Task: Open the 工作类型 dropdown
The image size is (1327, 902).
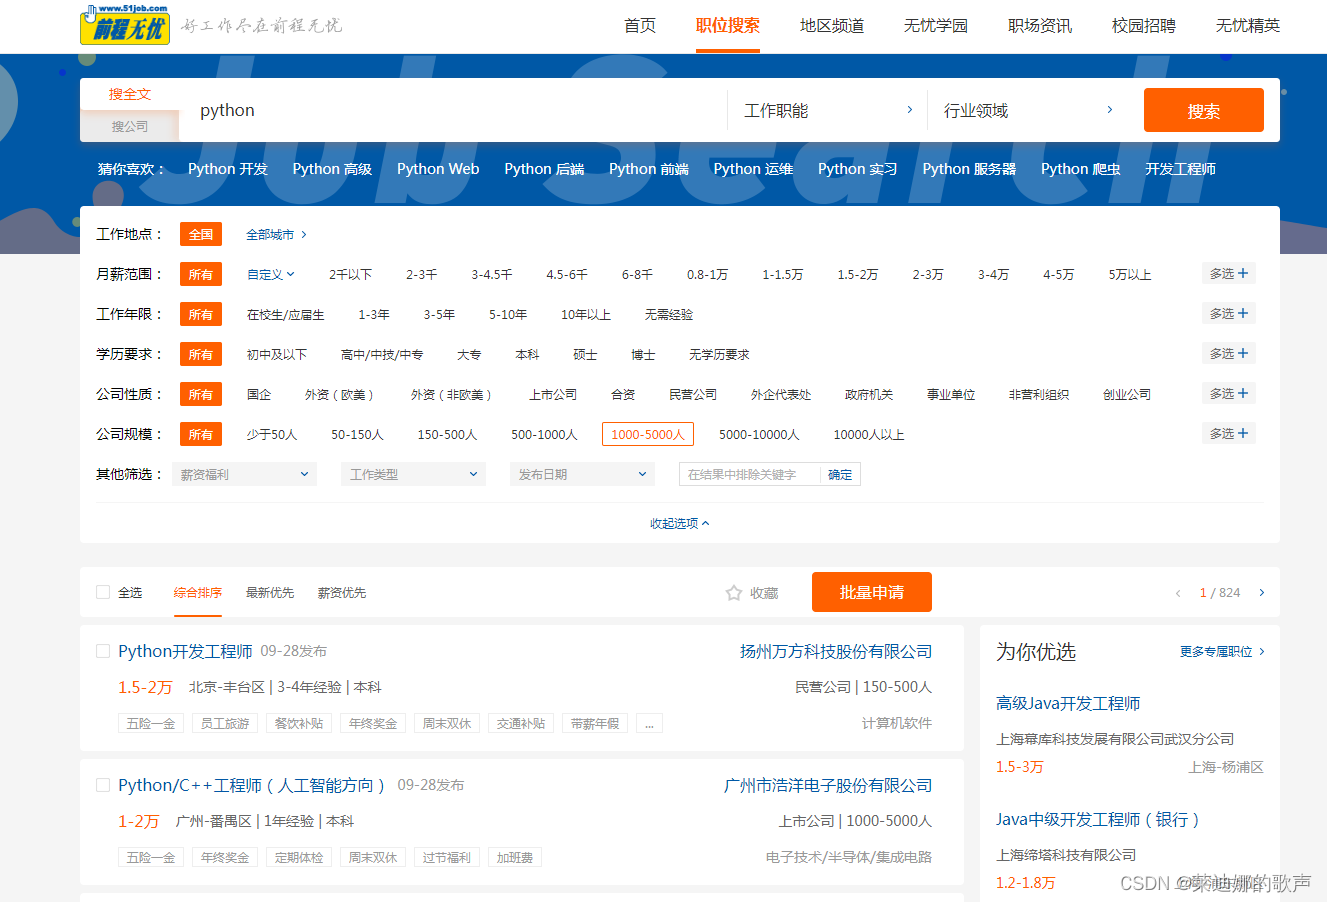Action: 413,474
